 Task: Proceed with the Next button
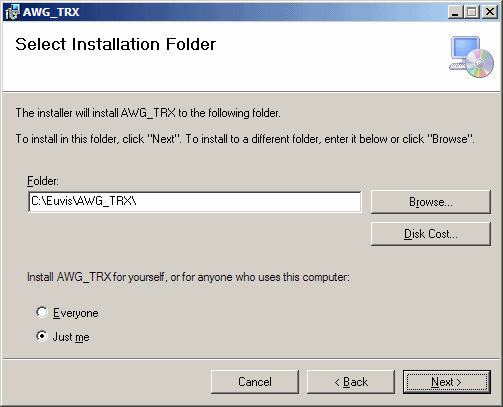pyautogui.click(x=447, y=382)
